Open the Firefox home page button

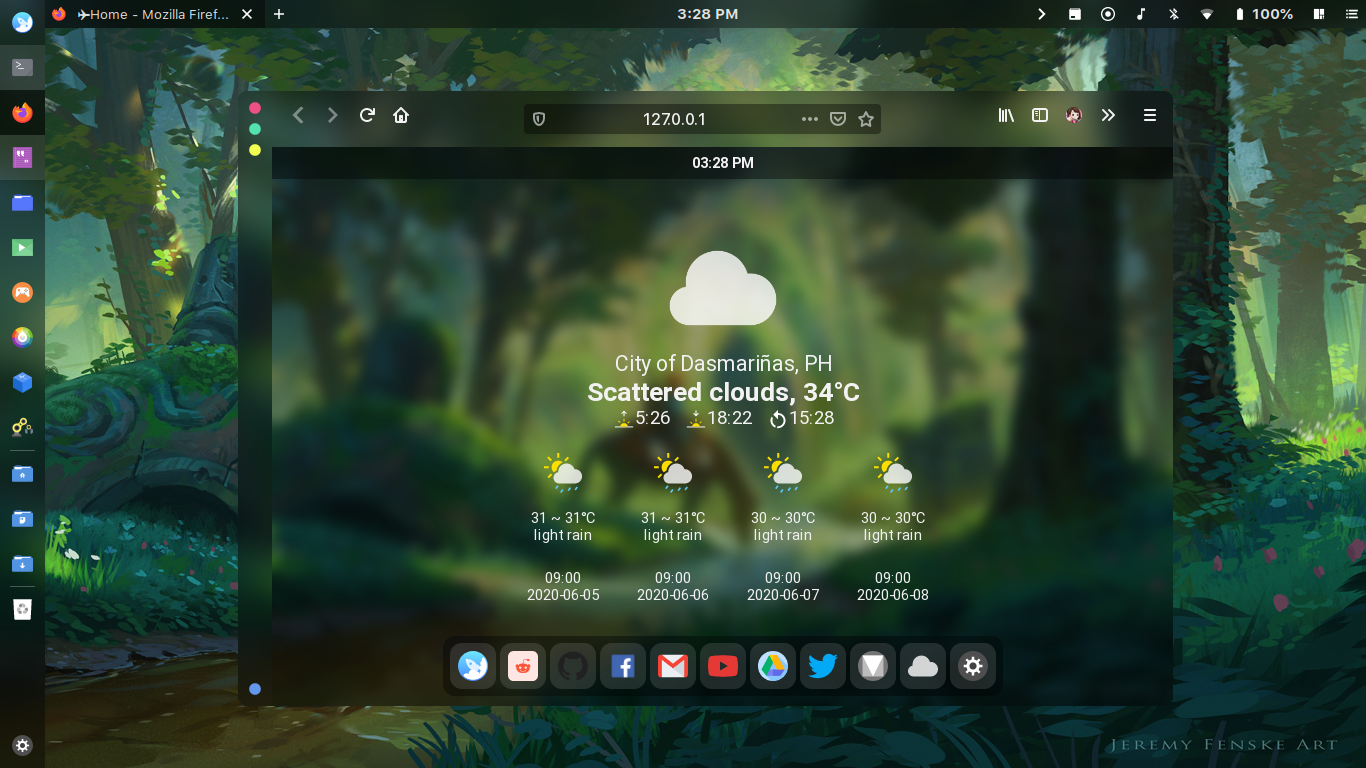tap(401, 115)
